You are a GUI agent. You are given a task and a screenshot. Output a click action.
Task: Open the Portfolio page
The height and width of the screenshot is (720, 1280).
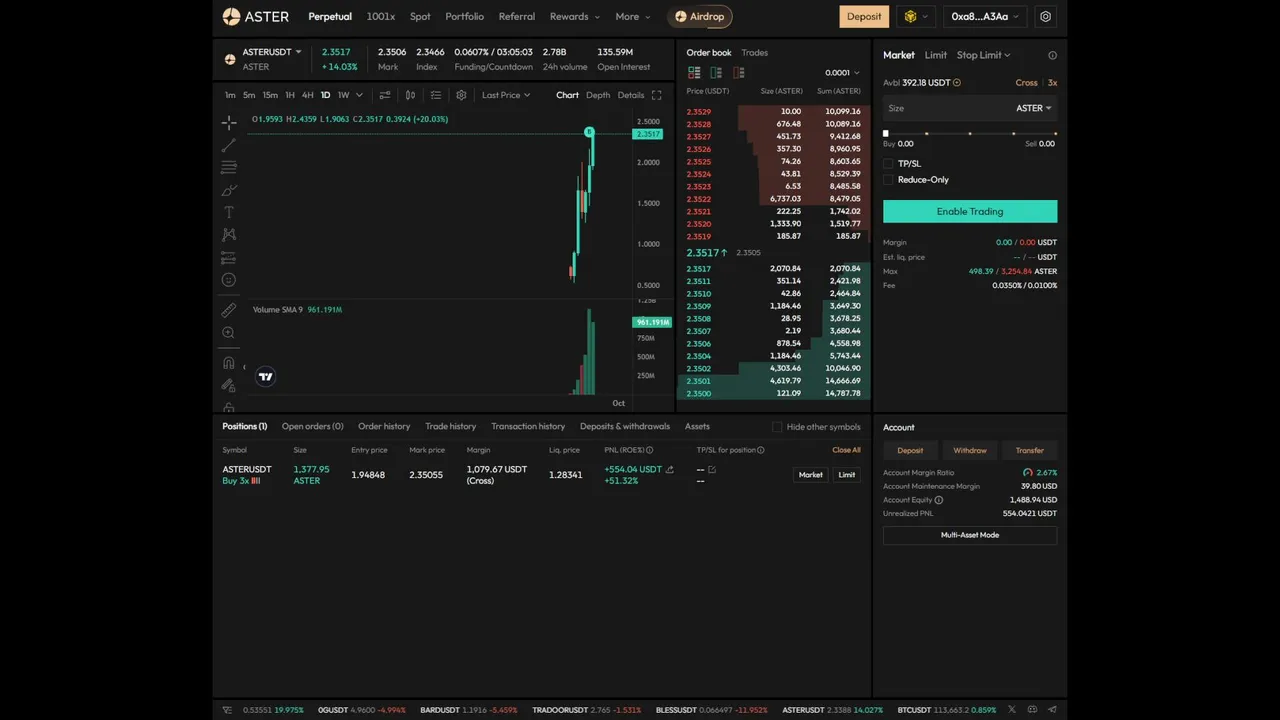tap(464, 16)
